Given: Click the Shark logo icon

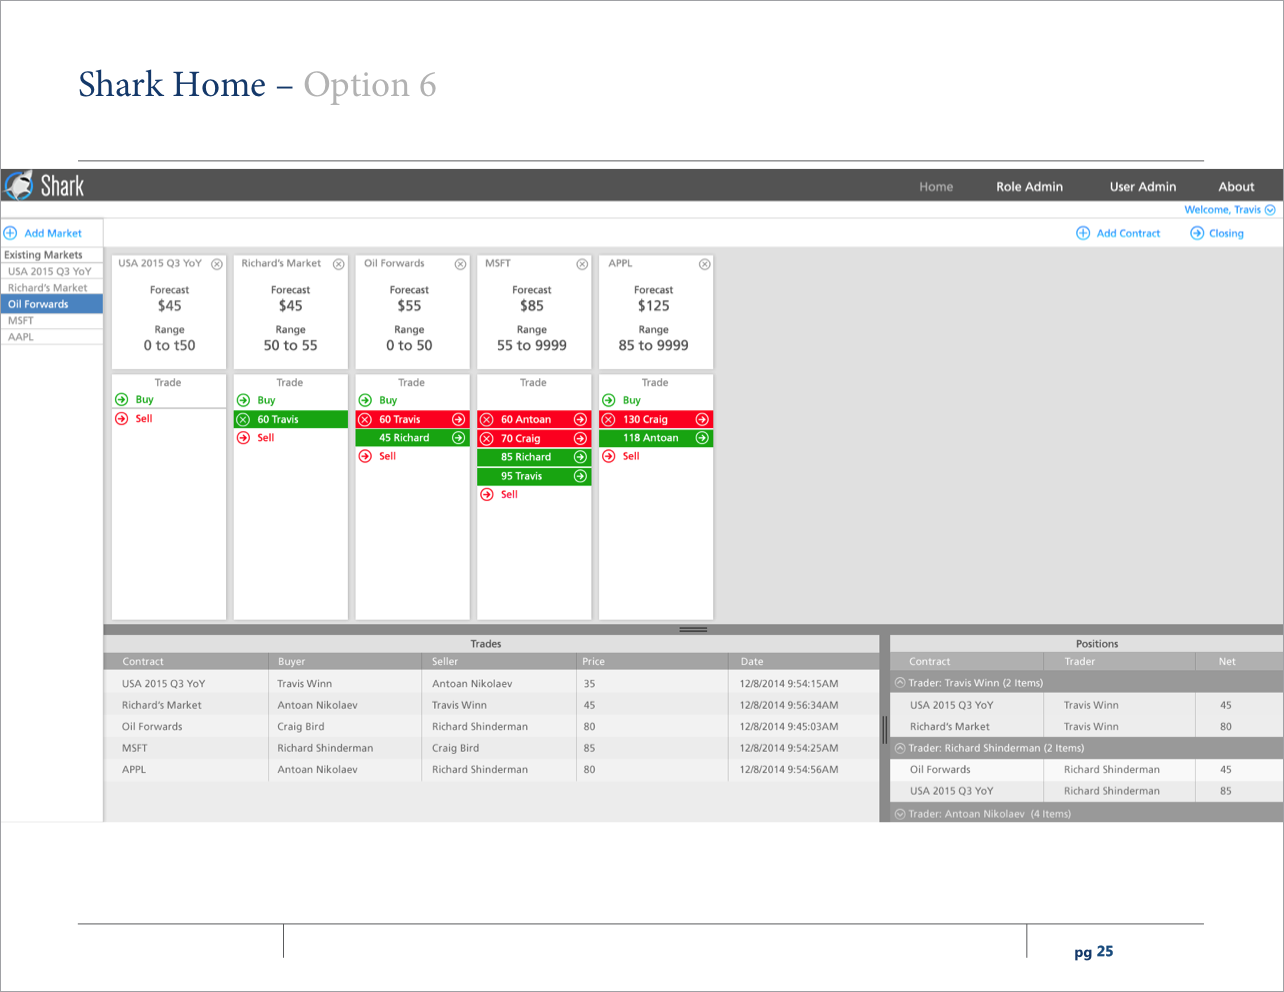Looking at the screenshot, I should [x=19, y=186].
